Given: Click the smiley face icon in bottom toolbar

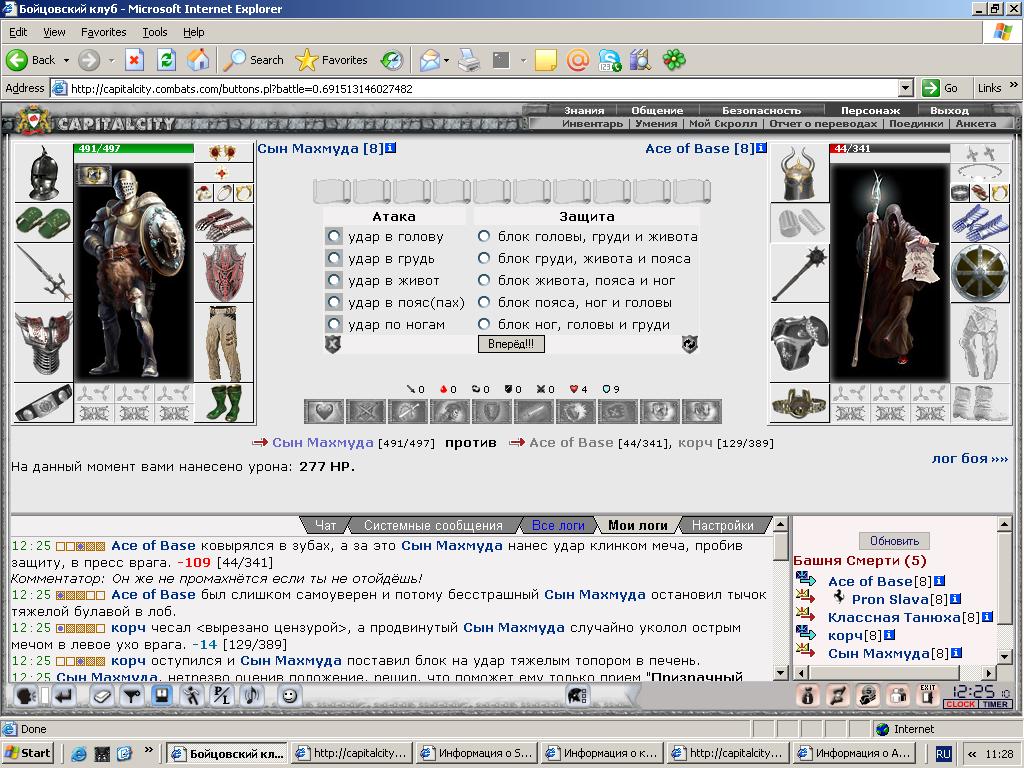Looking at the screenshot, I should [x=289, y=696].
